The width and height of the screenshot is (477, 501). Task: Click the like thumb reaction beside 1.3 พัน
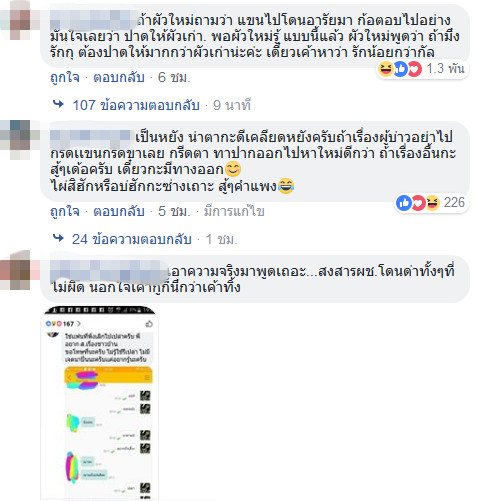[400, 69]
